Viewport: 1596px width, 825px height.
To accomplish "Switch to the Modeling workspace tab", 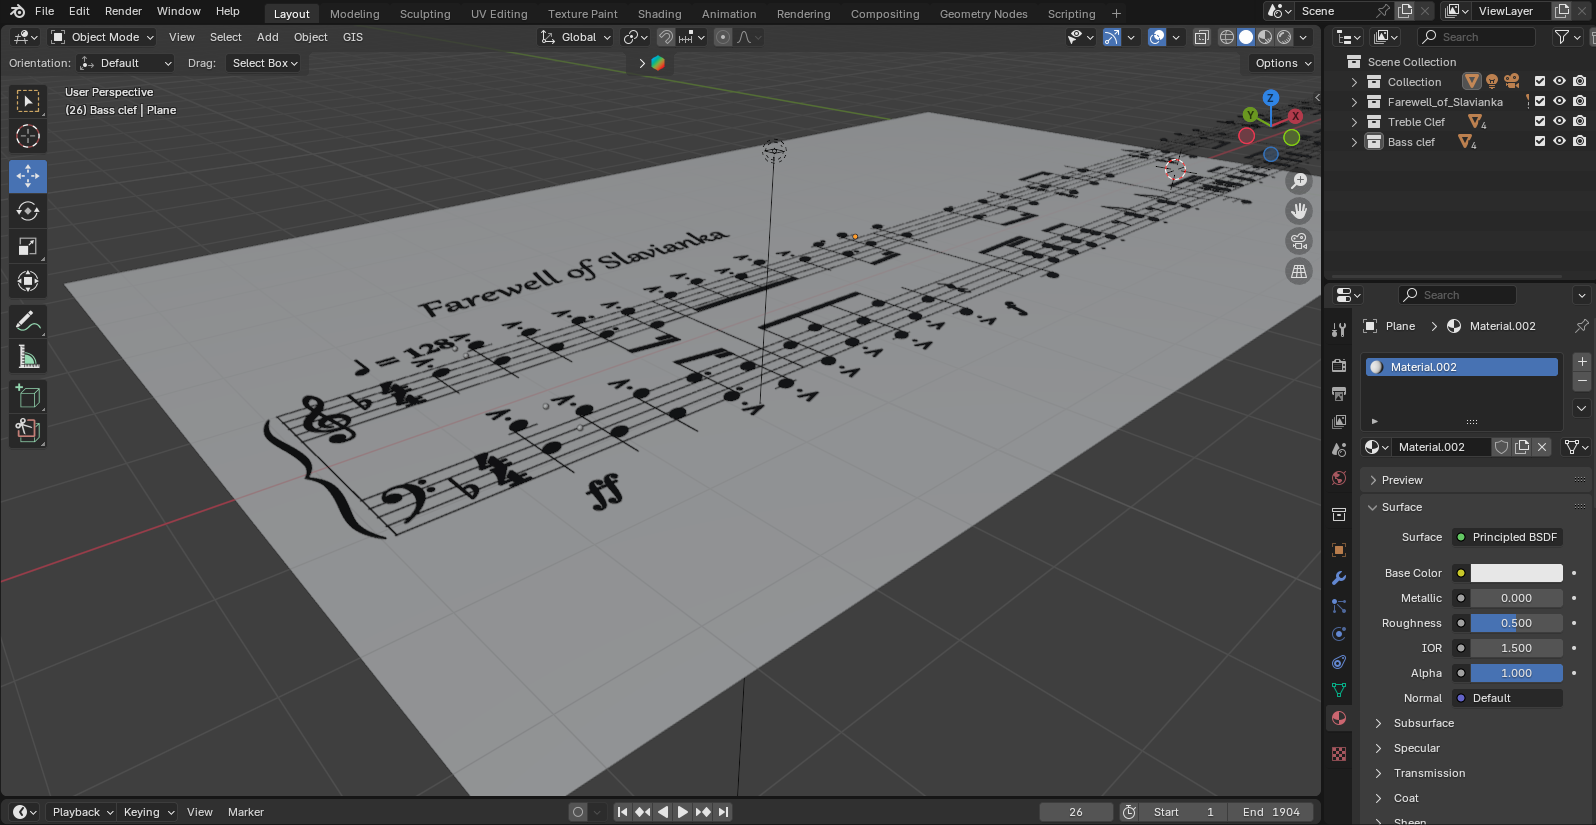I will [355, 14].
